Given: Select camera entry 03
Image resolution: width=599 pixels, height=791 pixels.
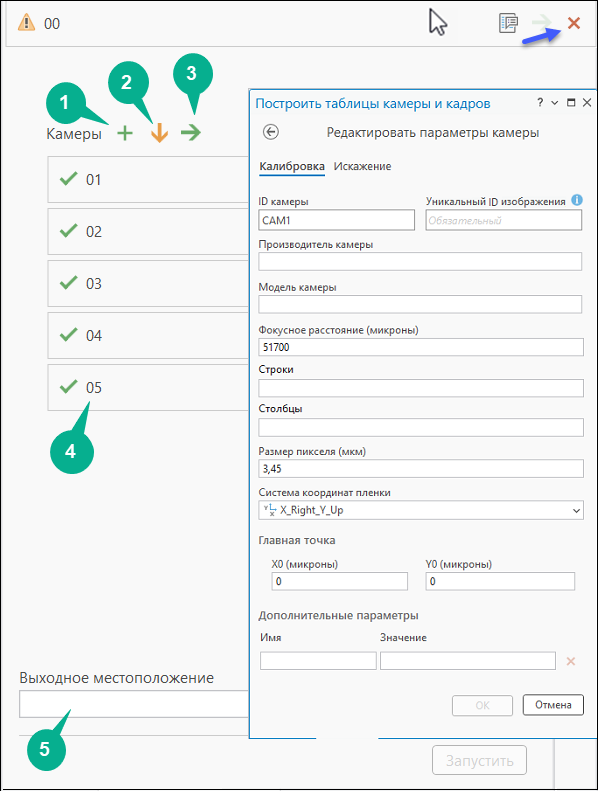Looking at the screenshot, I should [148, 284].
